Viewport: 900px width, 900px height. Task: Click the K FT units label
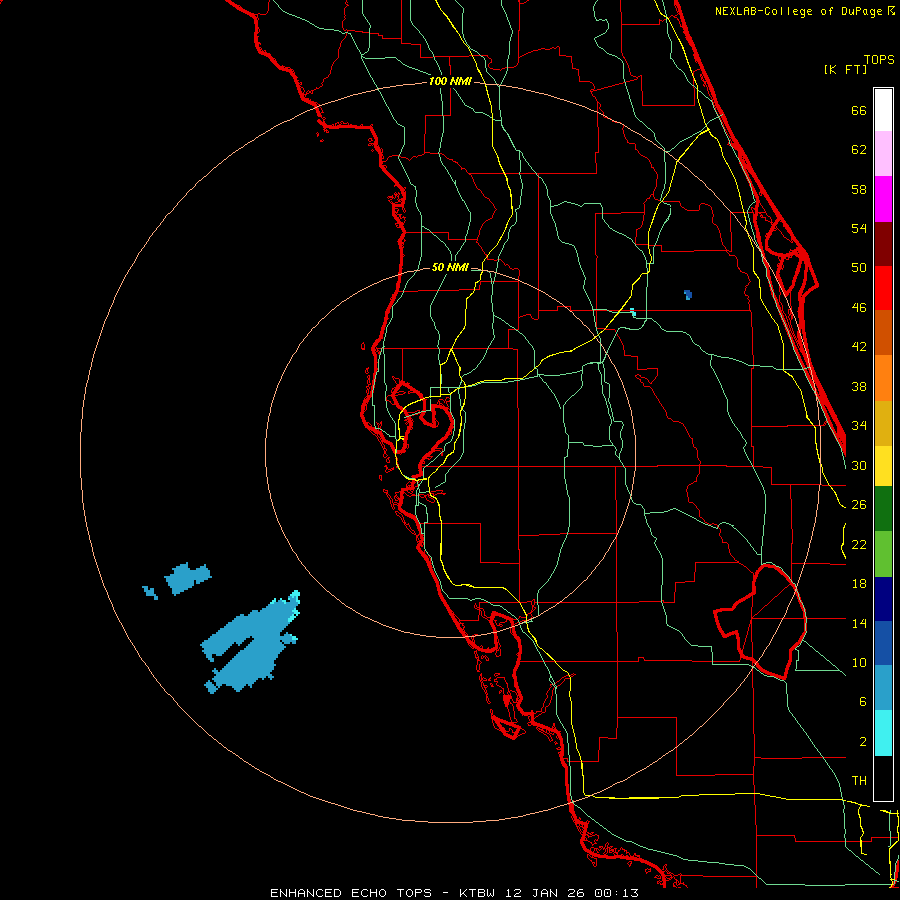(x=845, y=69)
